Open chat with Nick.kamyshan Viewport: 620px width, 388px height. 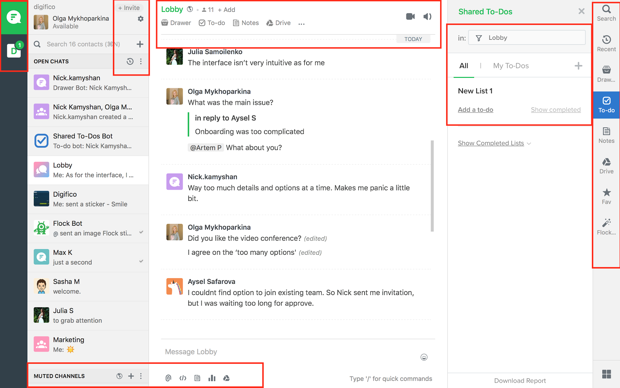pyautogui.click(x=88, y=83)
